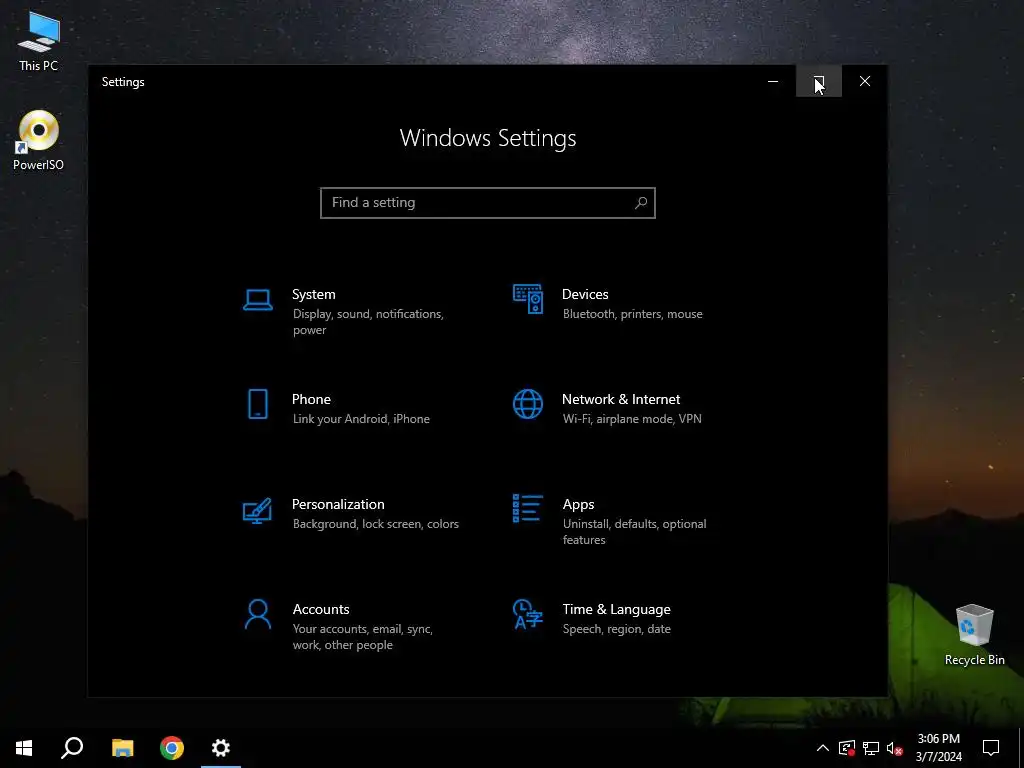The width and height of the screenshot is (1024, 768).
Task: Click the muted volume tray icon
Action: point(895,748)
